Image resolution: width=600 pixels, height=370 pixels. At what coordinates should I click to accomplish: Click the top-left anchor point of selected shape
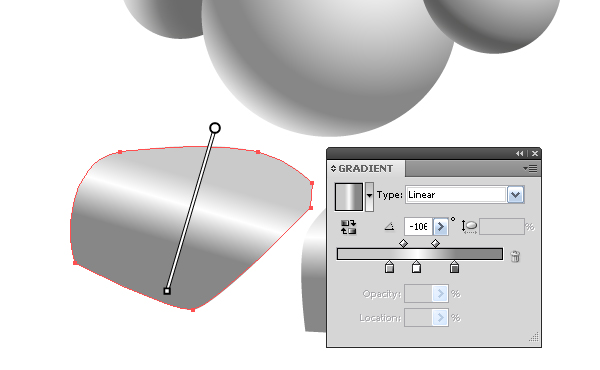pos(120,152)
